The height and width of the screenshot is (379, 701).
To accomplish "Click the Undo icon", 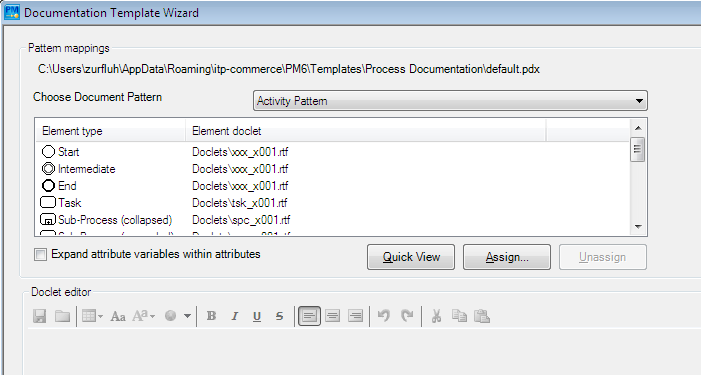I will pyautogui.click(x=384, y=316).
